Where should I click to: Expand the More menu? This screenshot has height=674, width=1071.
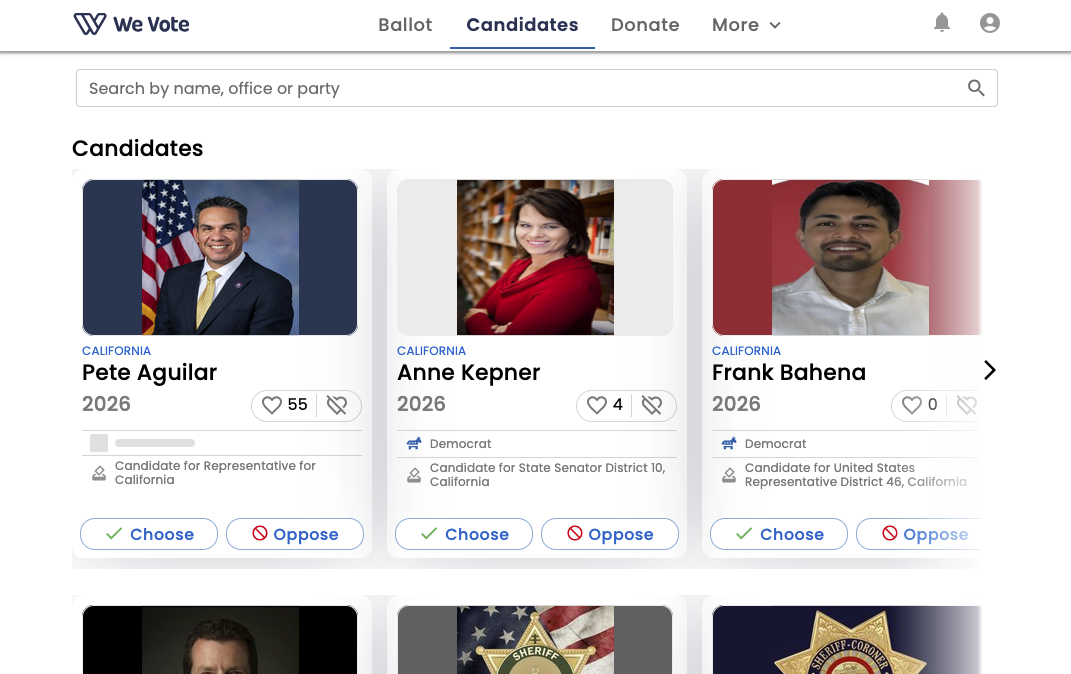coord(746,25)
